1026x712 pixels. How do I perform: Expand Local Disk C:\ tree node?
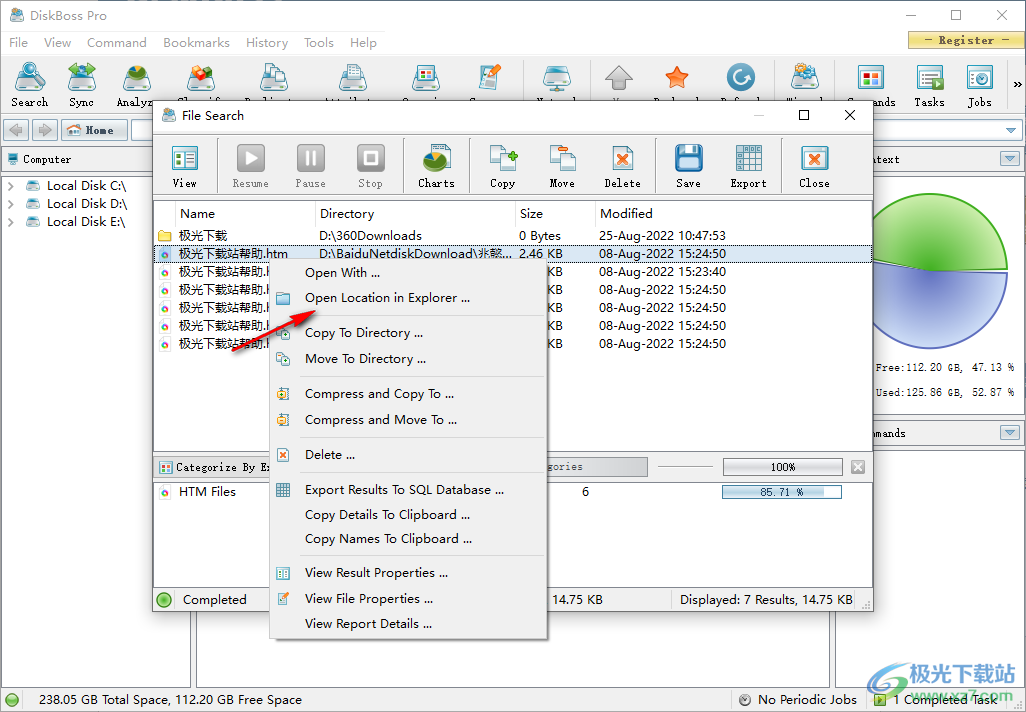coord(10,186)
